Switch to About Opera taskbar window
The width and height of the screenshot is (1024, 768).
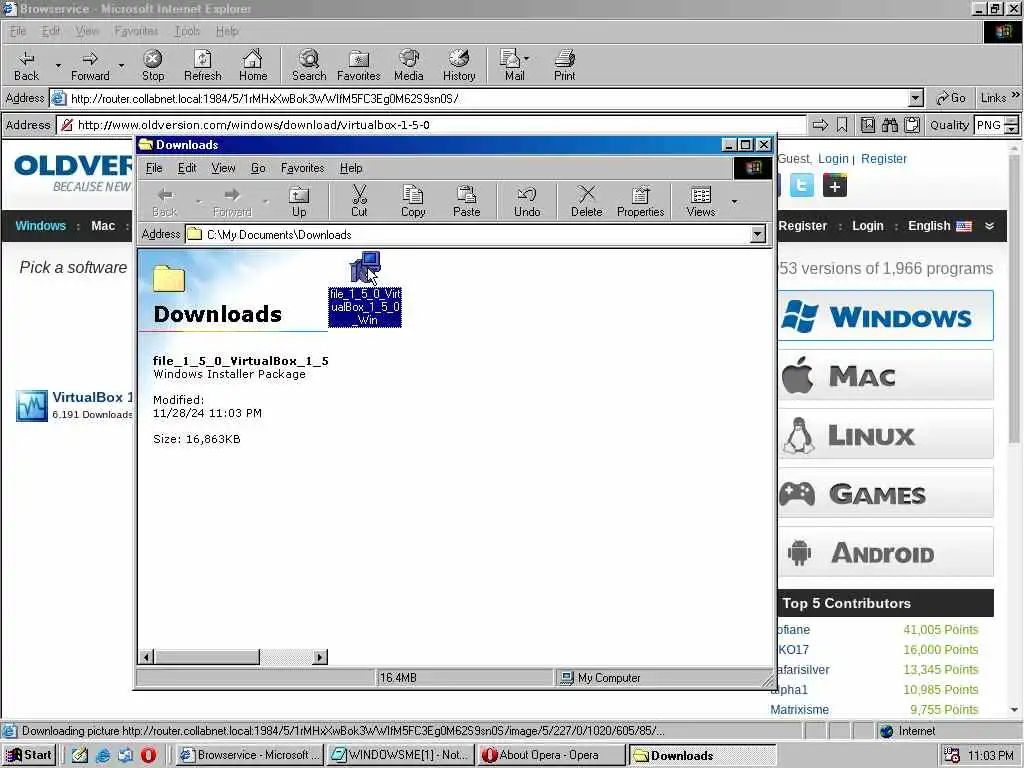(550, 755)
